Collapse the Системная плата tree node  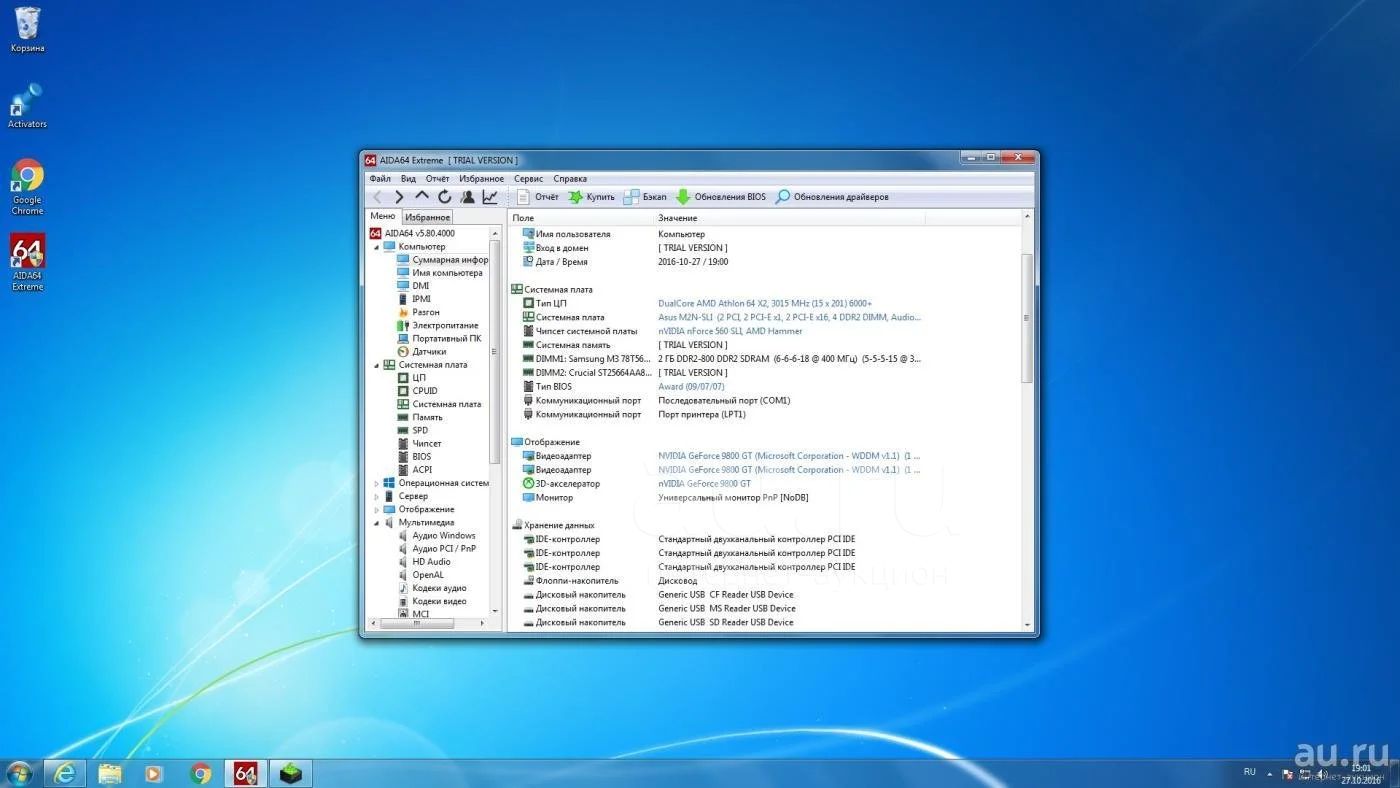coord(377,365)
